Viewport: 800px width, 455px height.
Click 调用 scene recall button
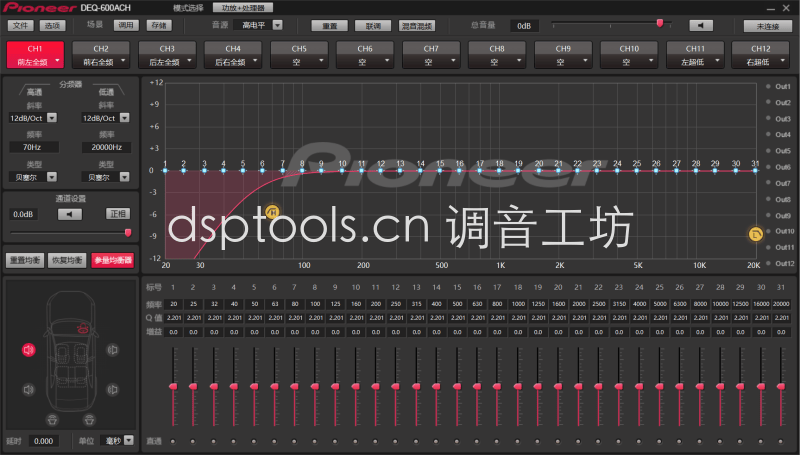coord(126,25)
